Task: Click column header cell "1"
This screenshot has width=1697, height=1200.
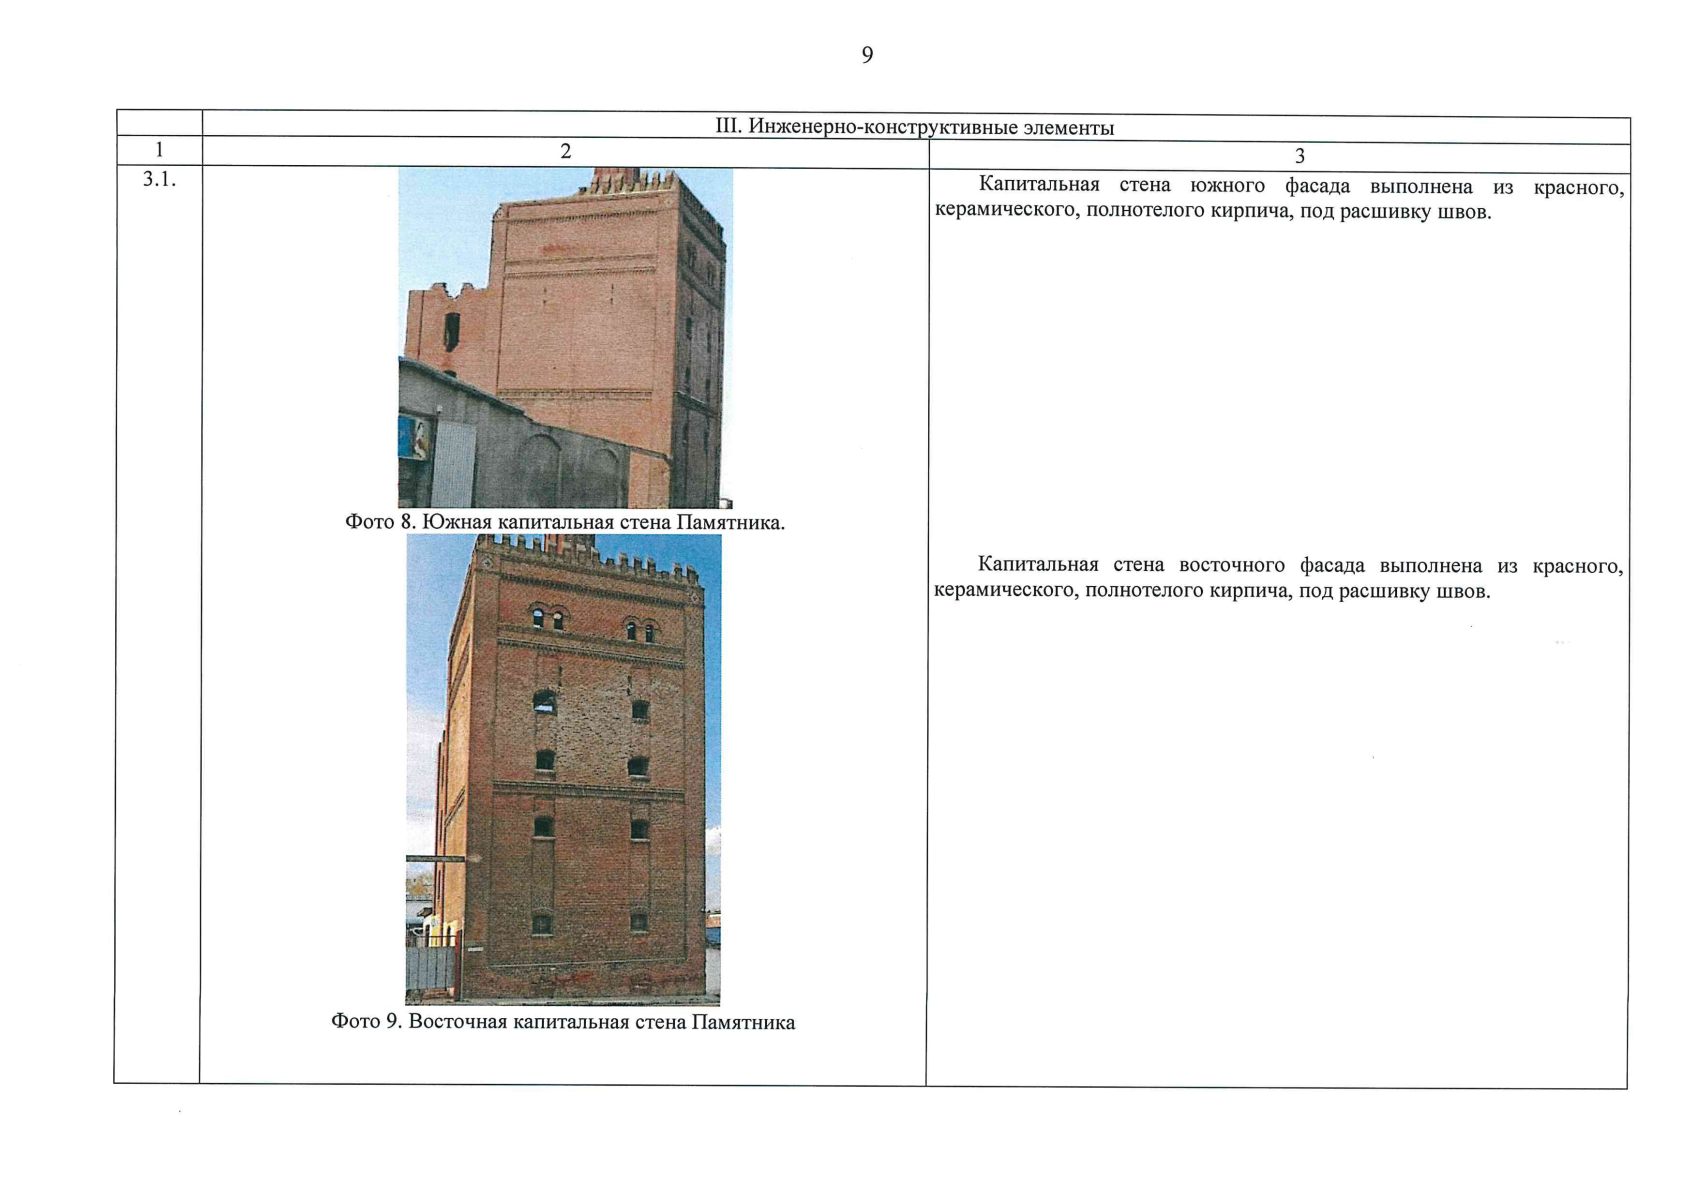Action: tap(159, 150)
